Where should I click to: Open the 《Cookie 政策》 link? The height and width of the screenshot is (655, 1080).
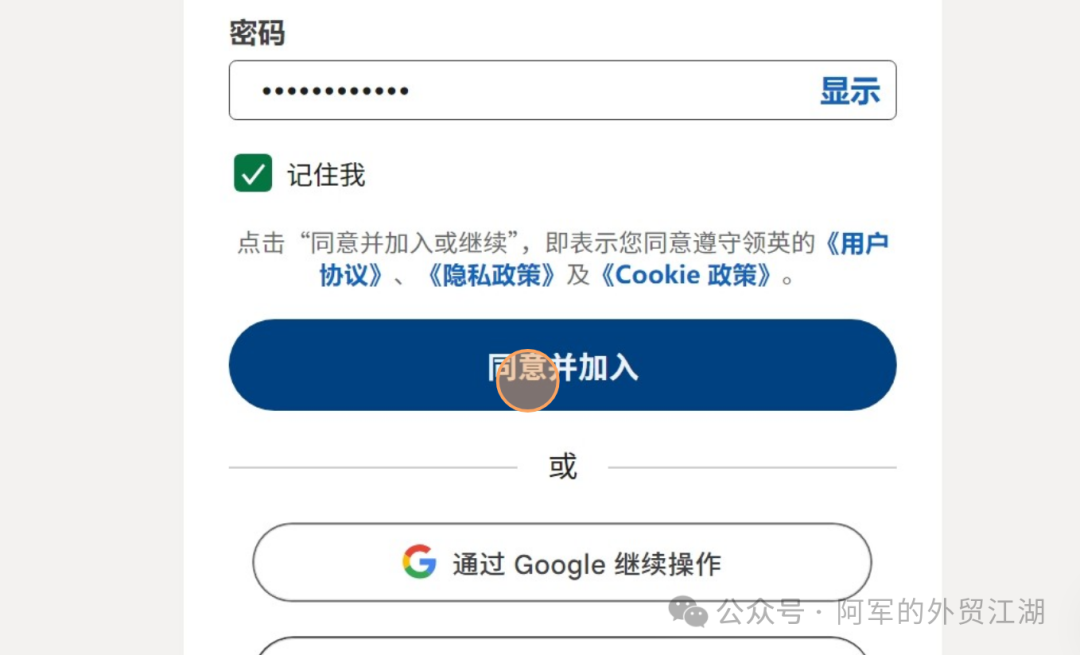coord(686,275)
